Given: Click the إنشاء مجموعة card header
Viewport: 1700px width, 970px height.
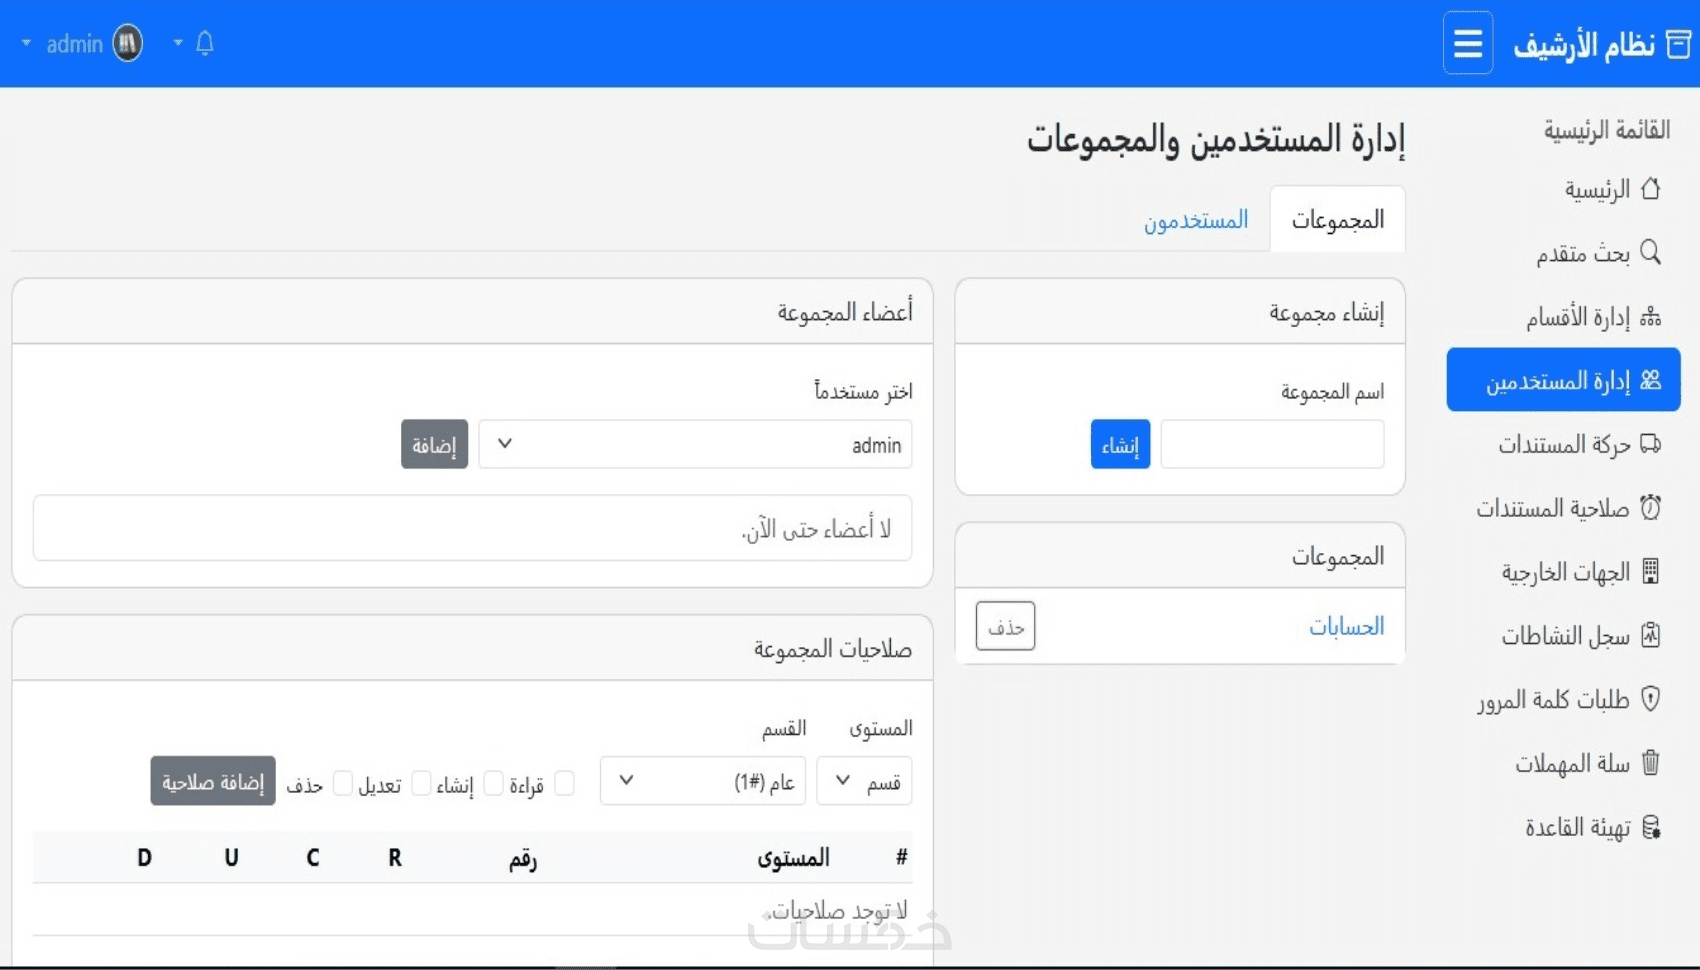Looking at the screenshot, I should coord(1180,312).
